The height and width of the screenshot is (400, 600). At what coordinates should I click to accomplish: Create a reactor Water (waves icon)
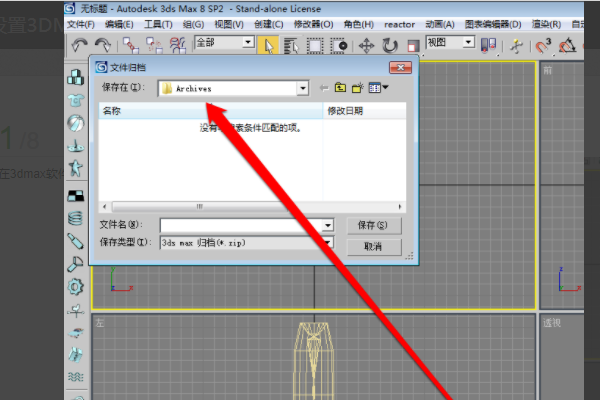(x=75, y=377)
